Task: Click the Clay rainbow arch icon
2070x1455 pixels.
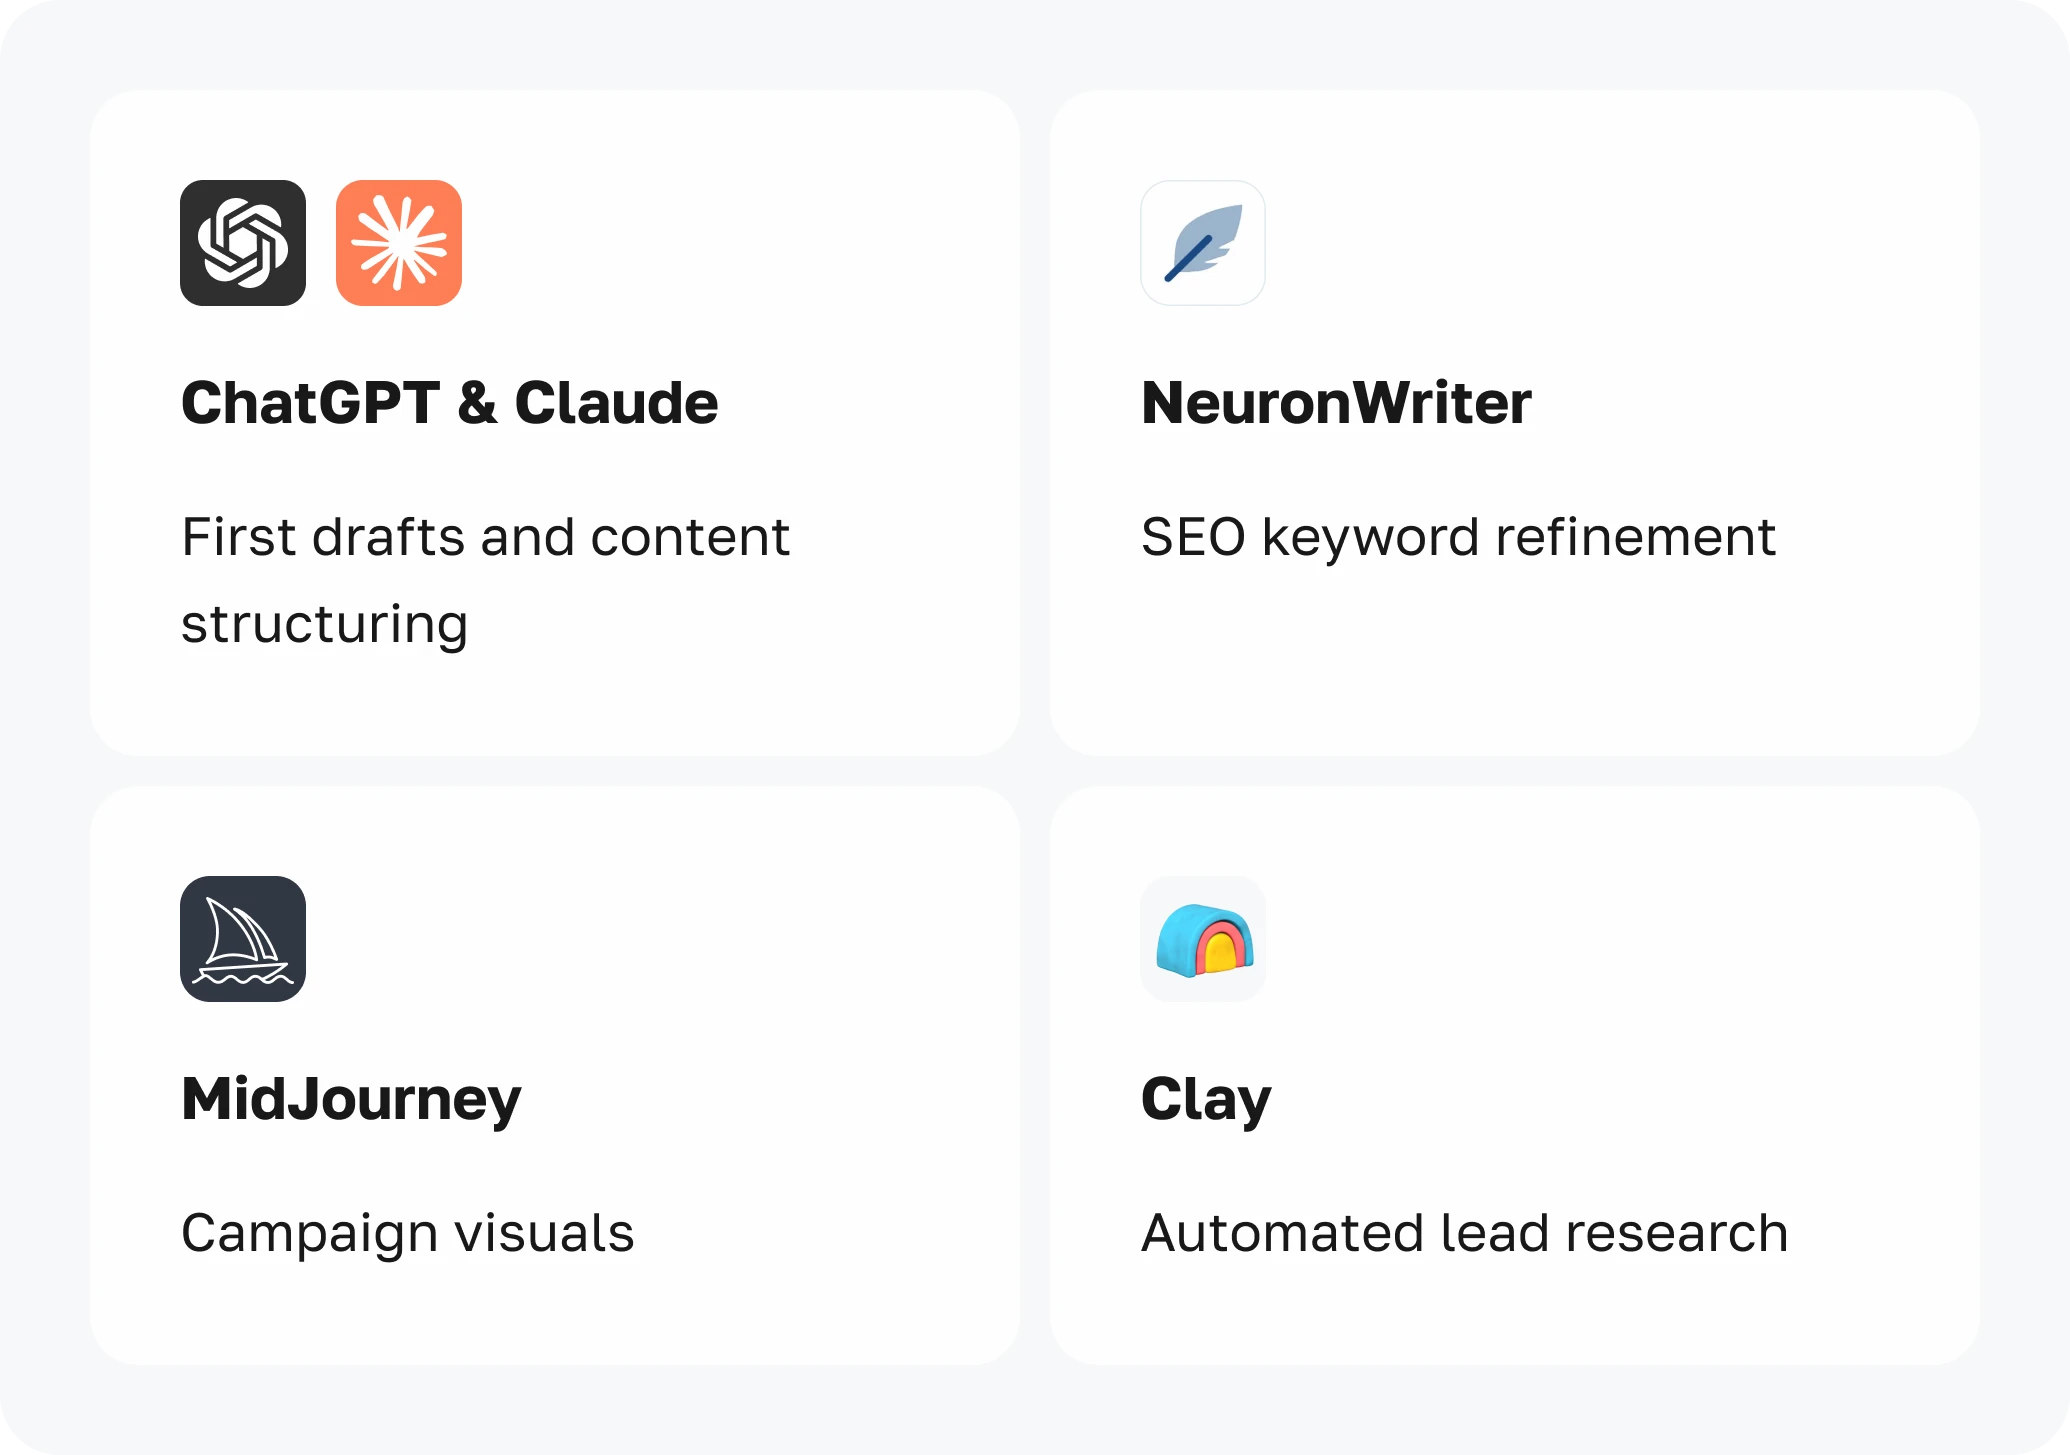Action: [1203, 939]
